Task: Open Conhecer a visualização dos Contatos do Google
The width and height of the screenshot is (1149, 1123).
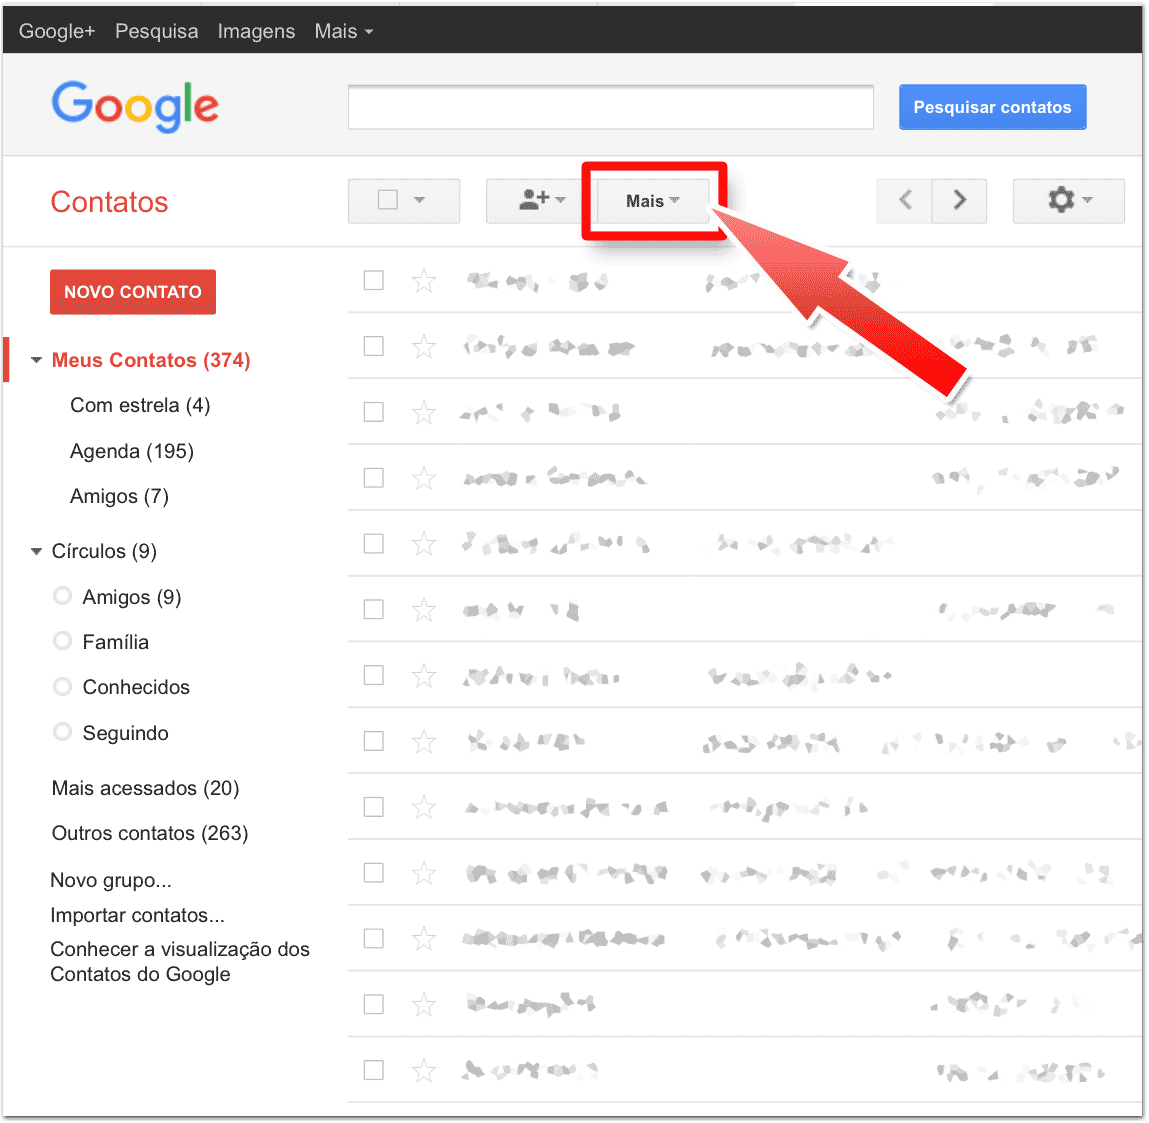Action: coord(180,962)
